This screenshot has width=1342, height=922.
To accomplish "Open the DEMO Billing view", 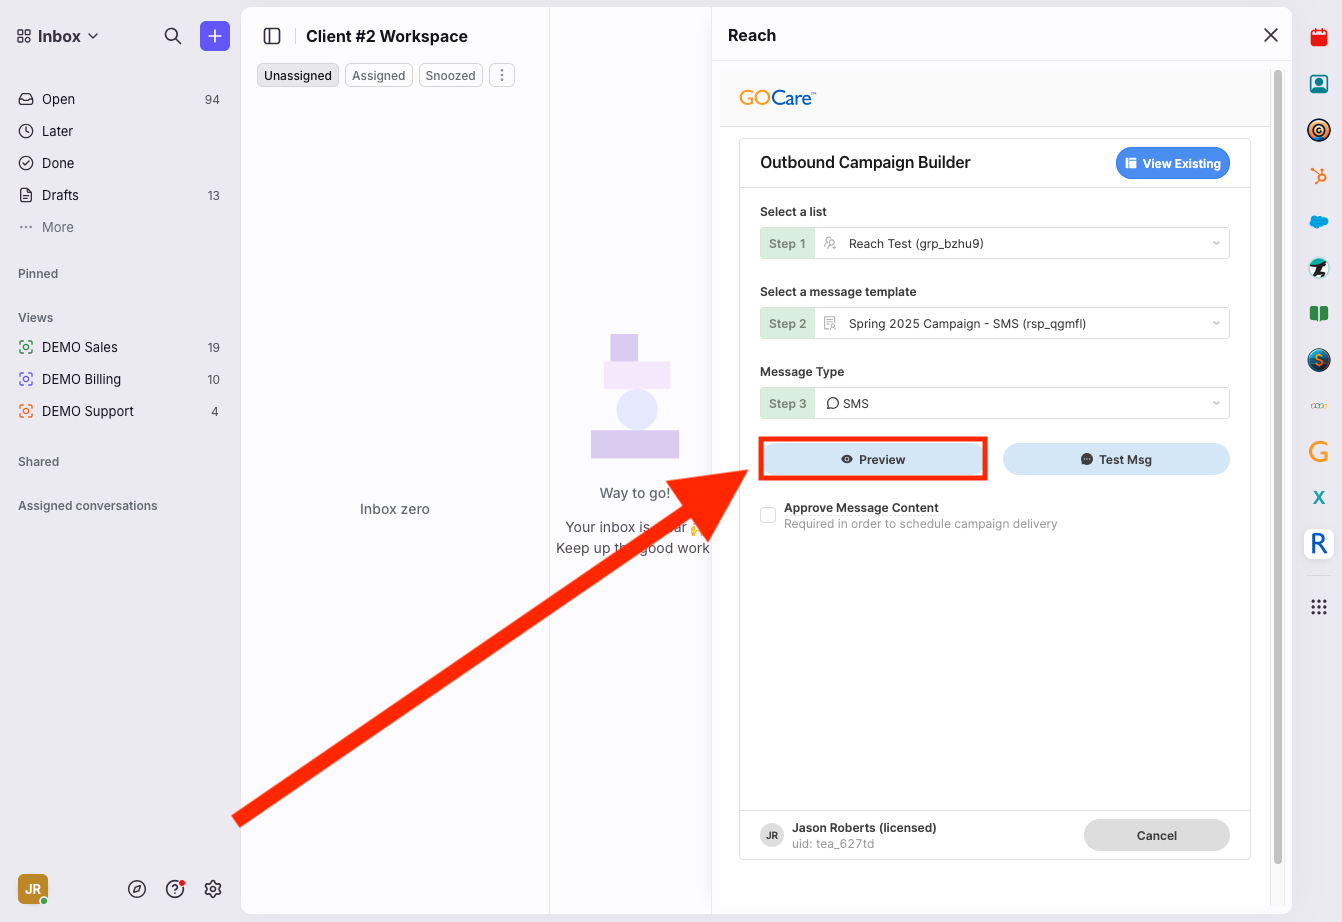I will (x=81, y=380).
